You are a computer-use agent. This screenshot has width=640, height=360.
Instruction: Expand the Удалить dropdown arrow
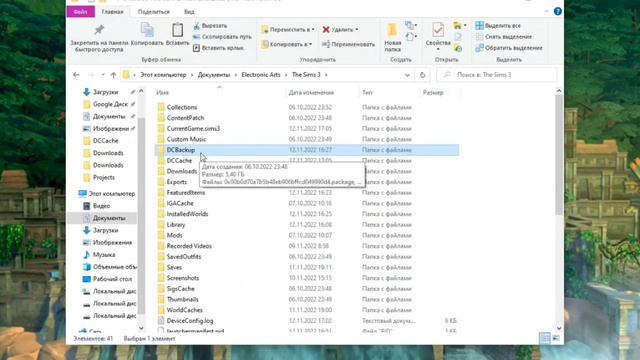[357, 29]
